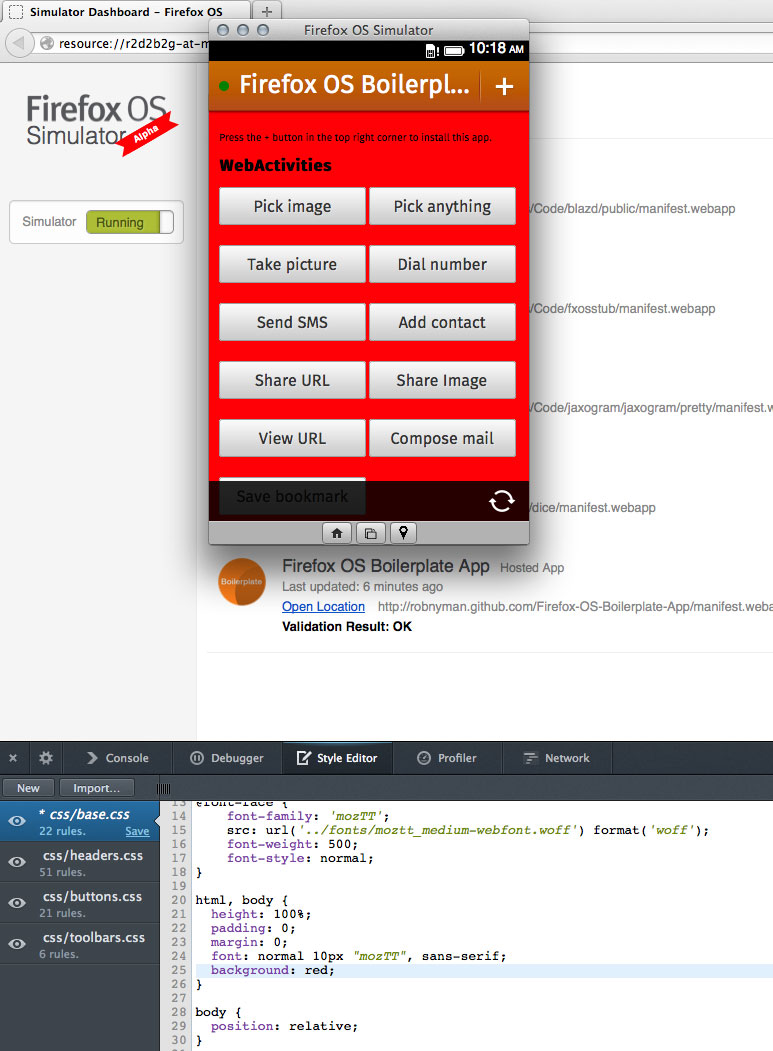This screenshot has width=773, height=1051.
Task: Click the battery icon in simulator status bar
Action: click(454, 50)
